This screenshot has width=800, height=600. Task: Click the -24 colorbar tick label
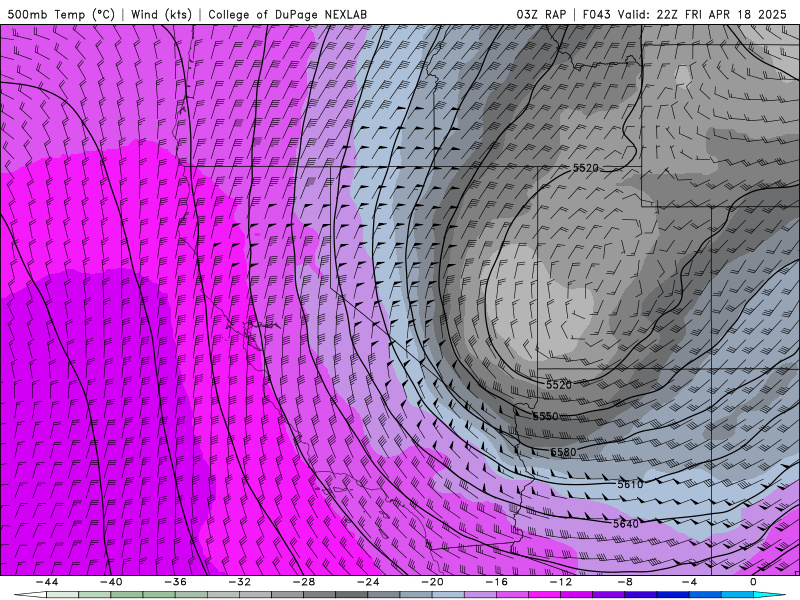pos(368,582)
